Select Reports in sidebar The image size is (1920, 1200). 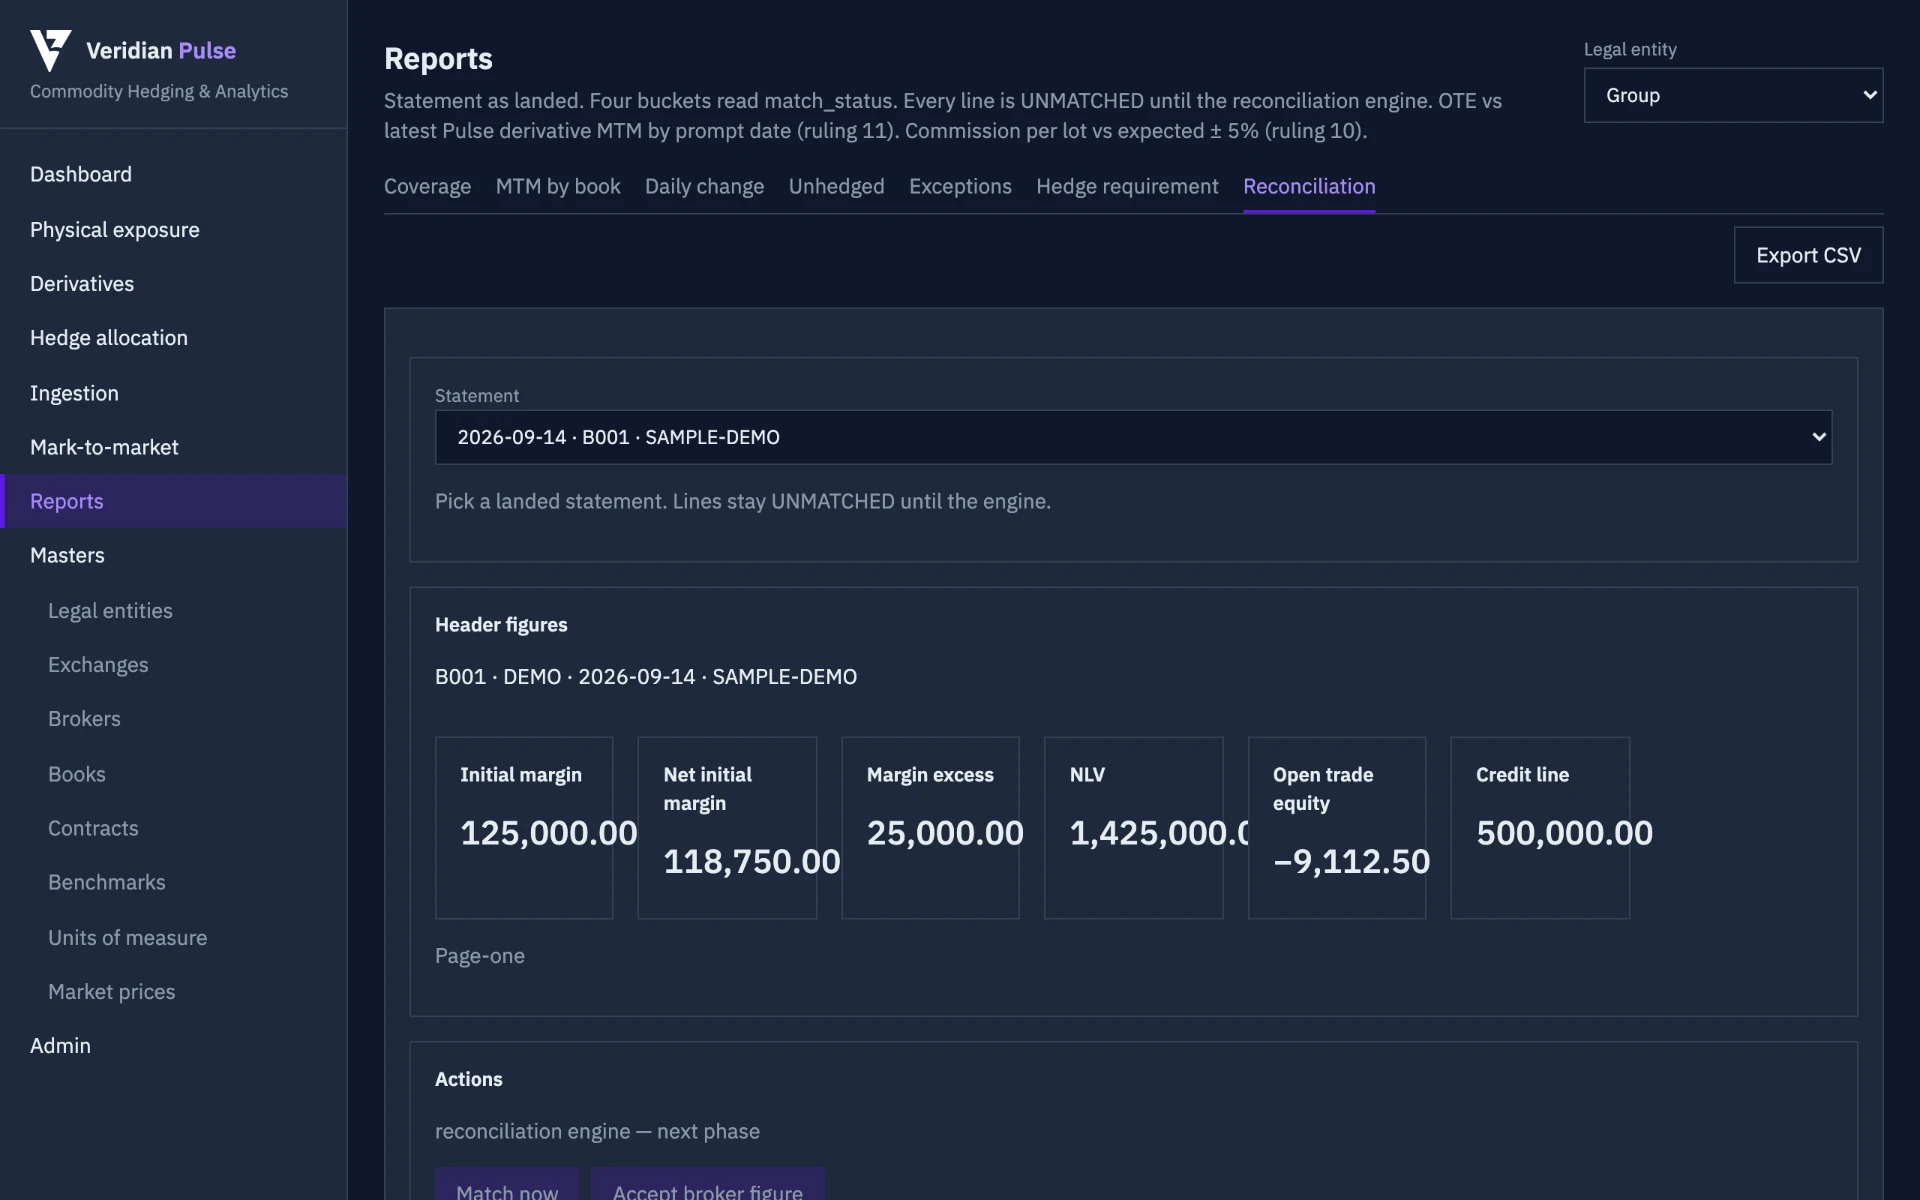click(x=174, y=501)
